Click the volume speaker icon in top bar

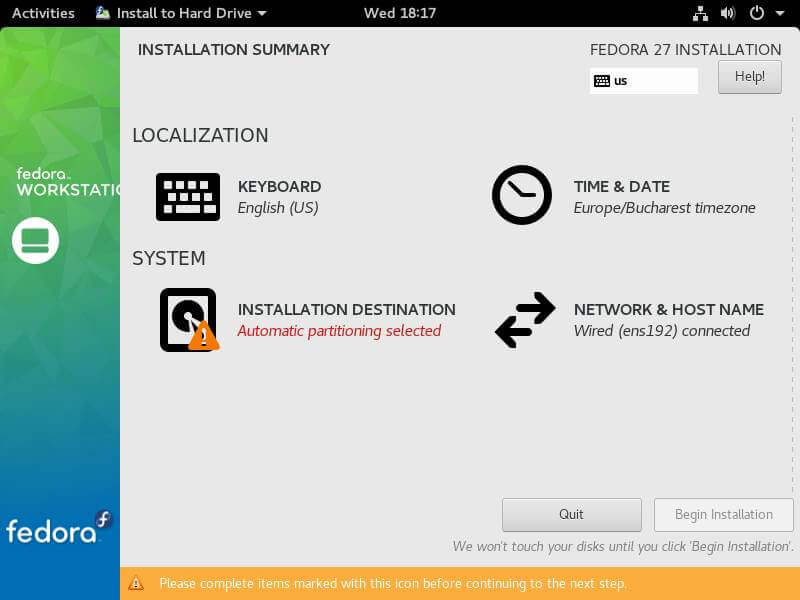728,13
